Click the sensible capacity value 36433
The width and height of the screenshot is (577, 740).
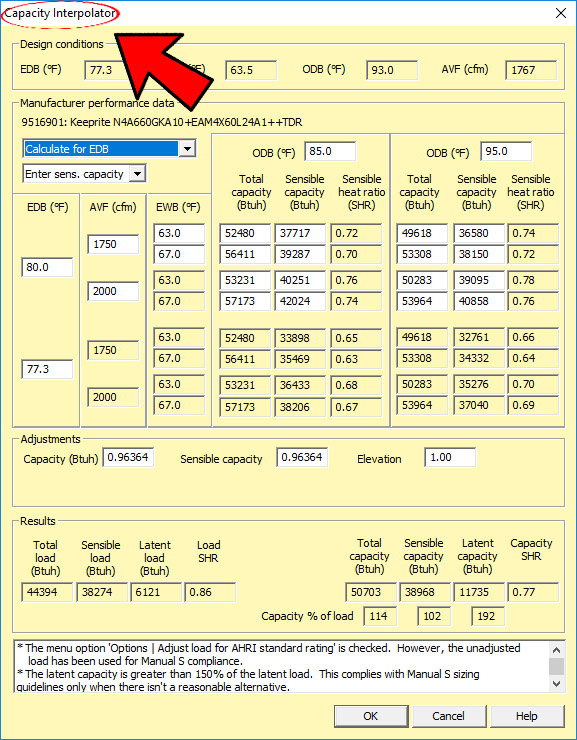tap(300, 386)
